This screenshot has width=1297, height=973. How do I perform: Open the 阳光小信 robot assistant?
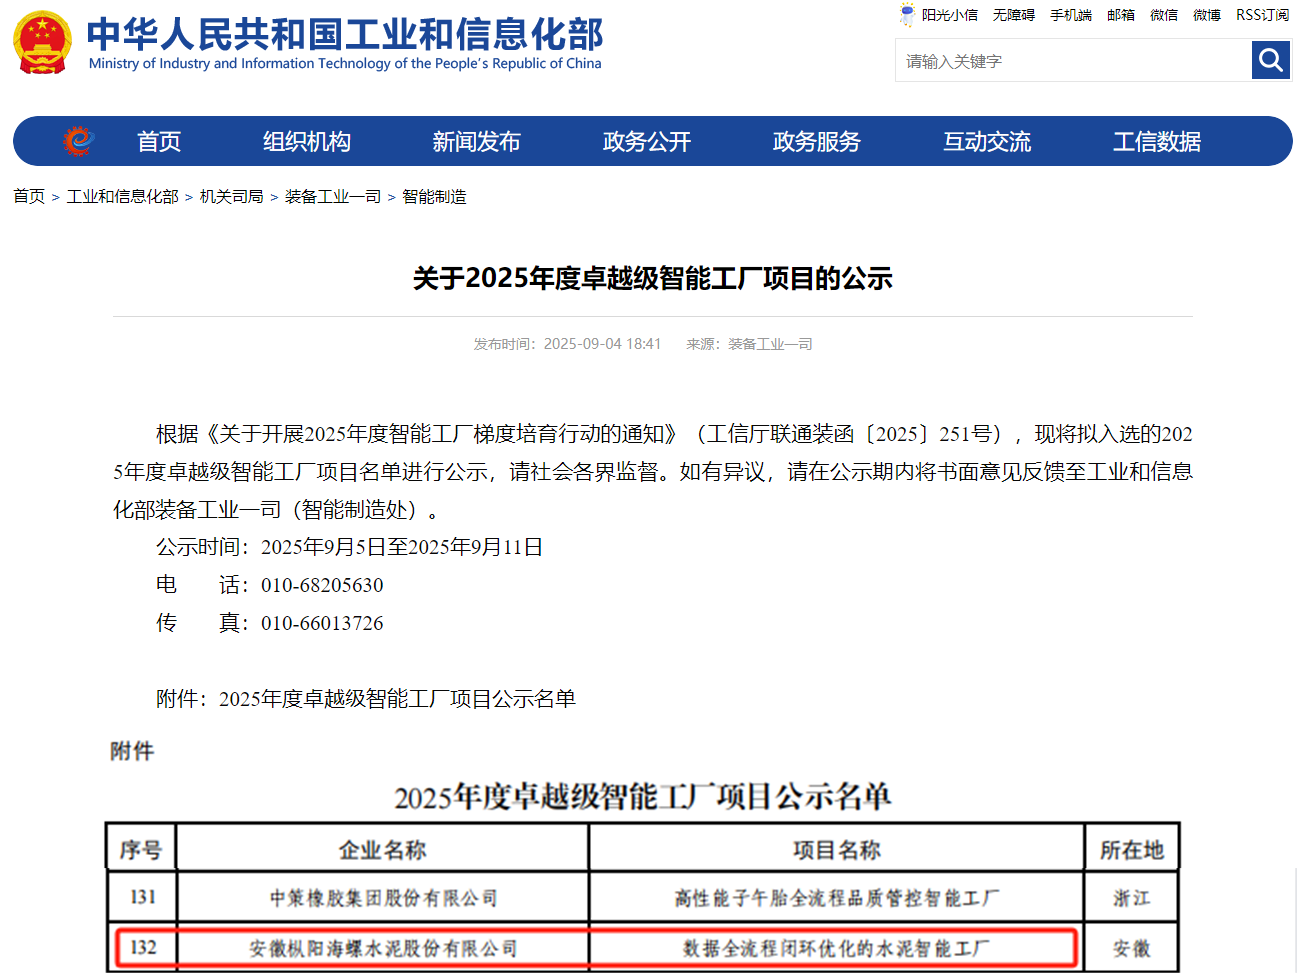click(938, 15)
